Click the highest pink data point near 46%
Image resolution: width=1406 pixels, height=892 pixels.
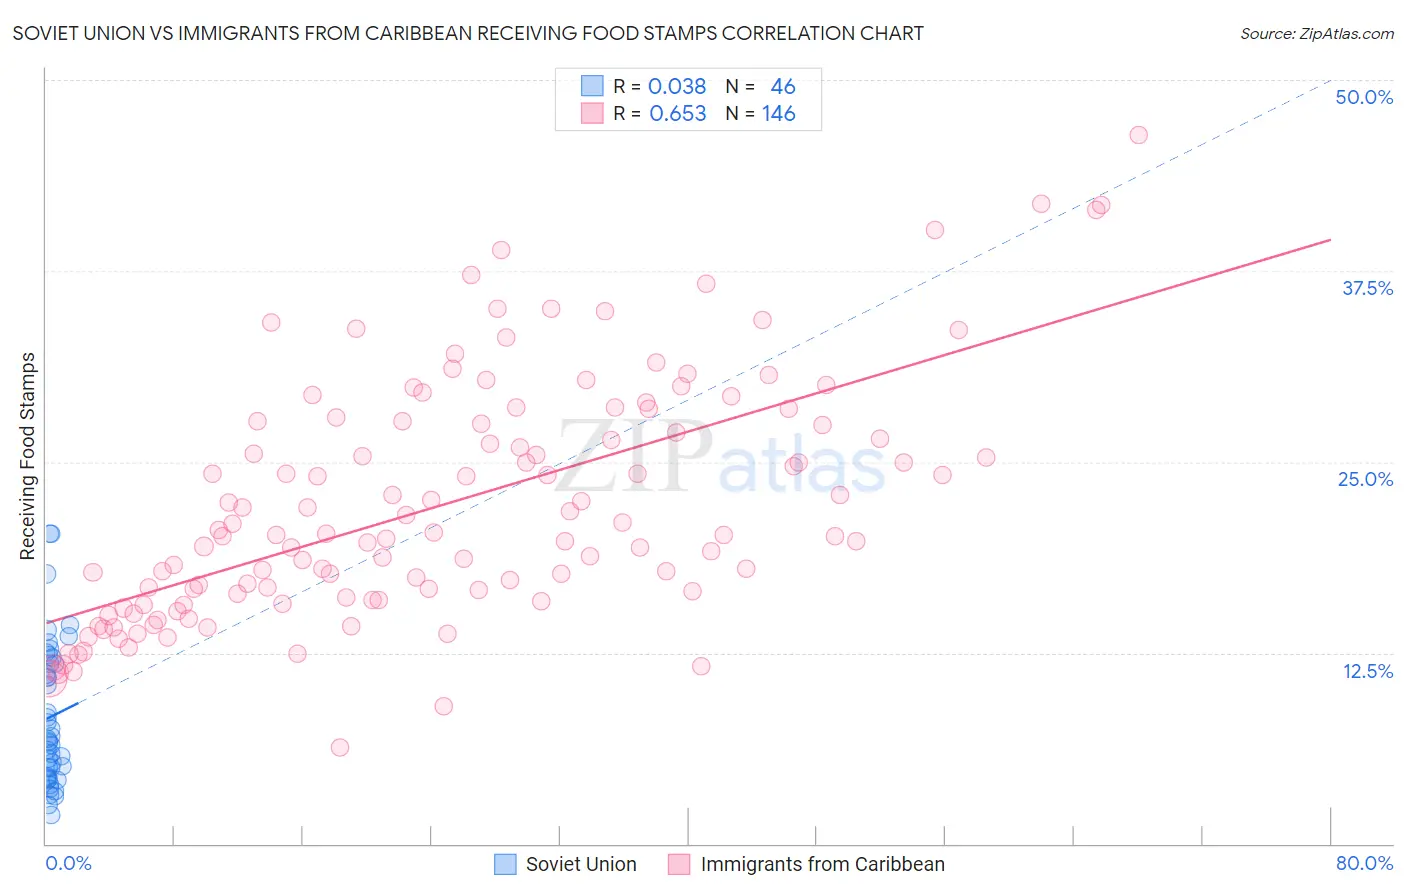pos(1138,135)
